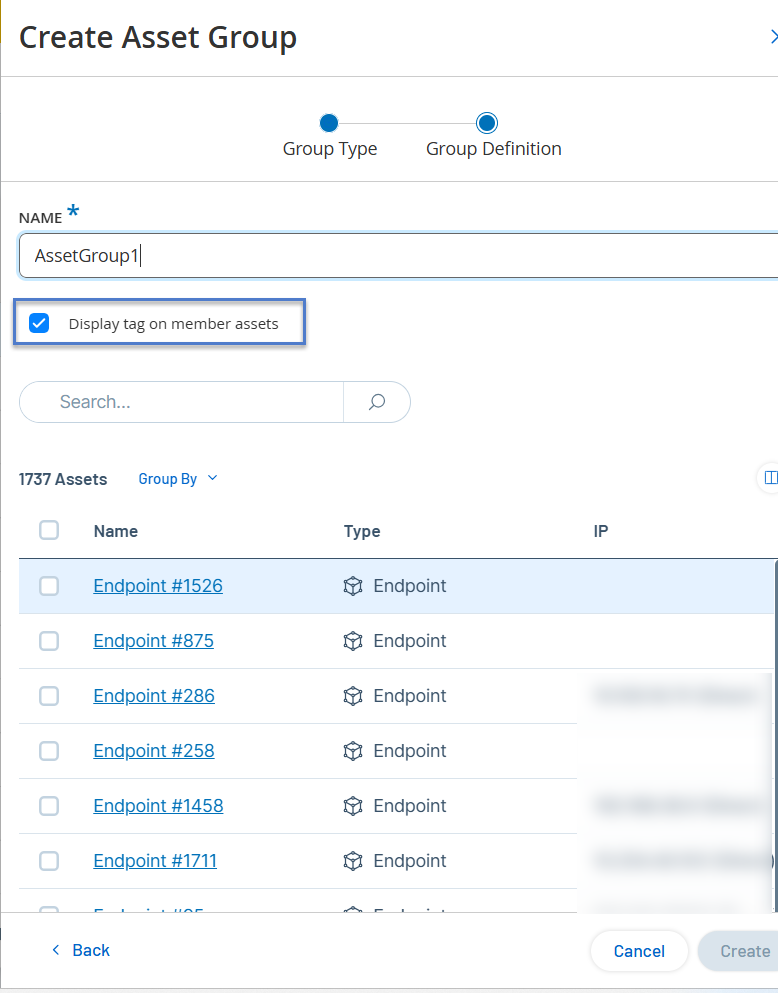
Task: Click the cube icon for Endpoint #875
Action: (352, 641)
